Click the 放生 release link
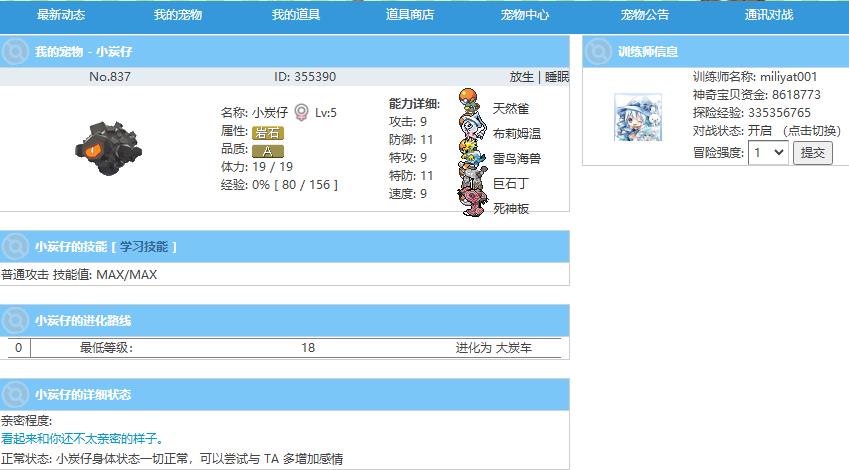The height and width of the screenshot is (470, 849). click(521, 76)
